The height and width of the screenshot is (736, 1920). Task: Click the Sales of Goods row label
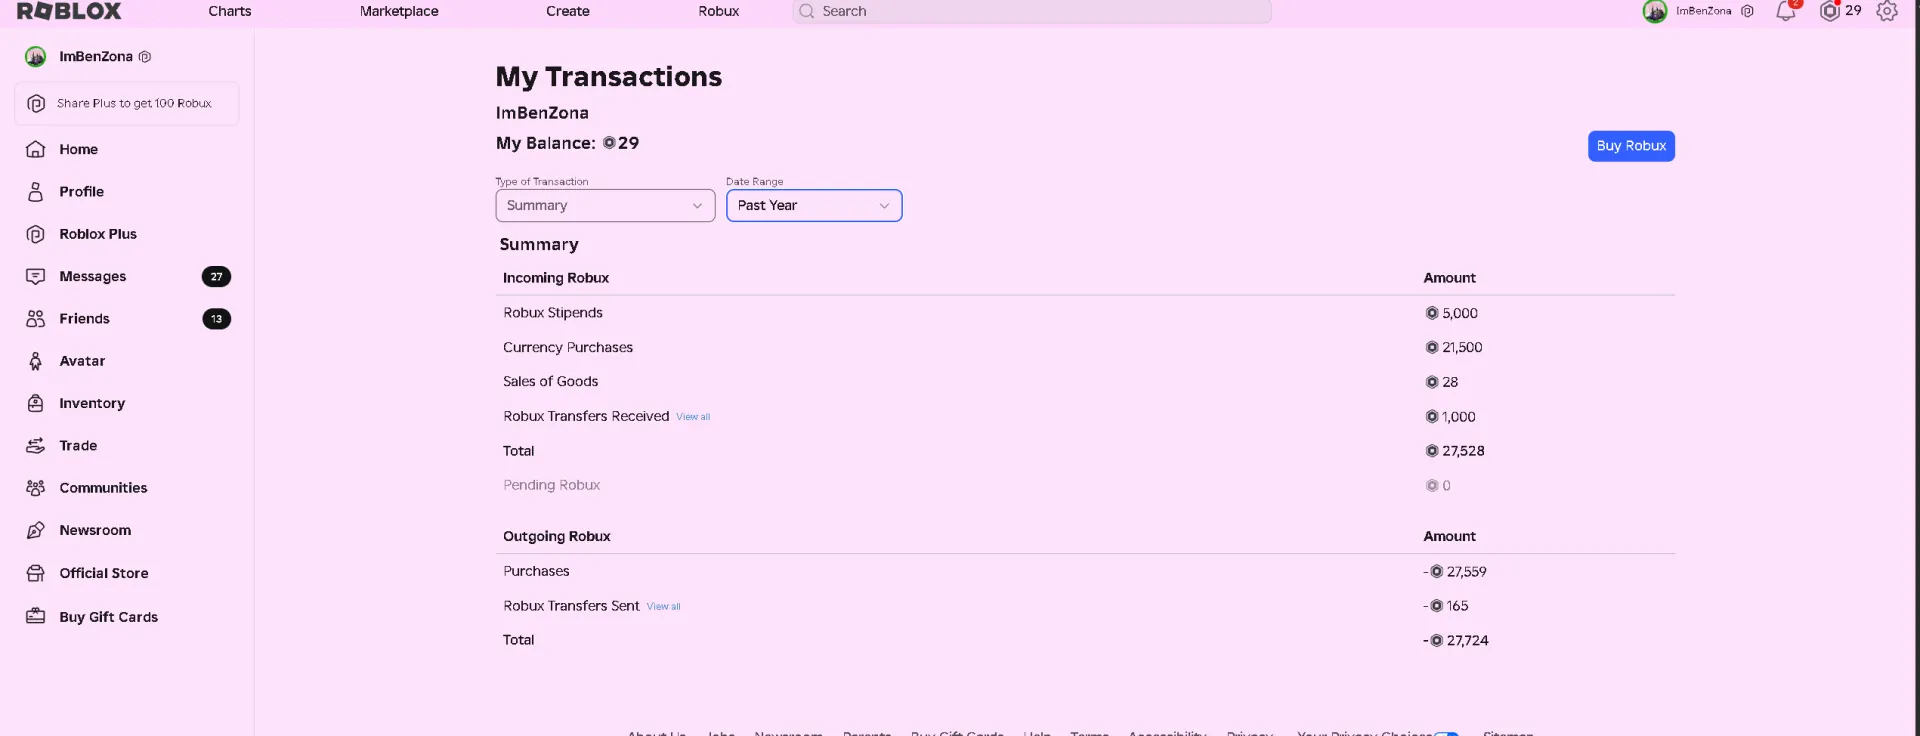(x=550, y=381)
